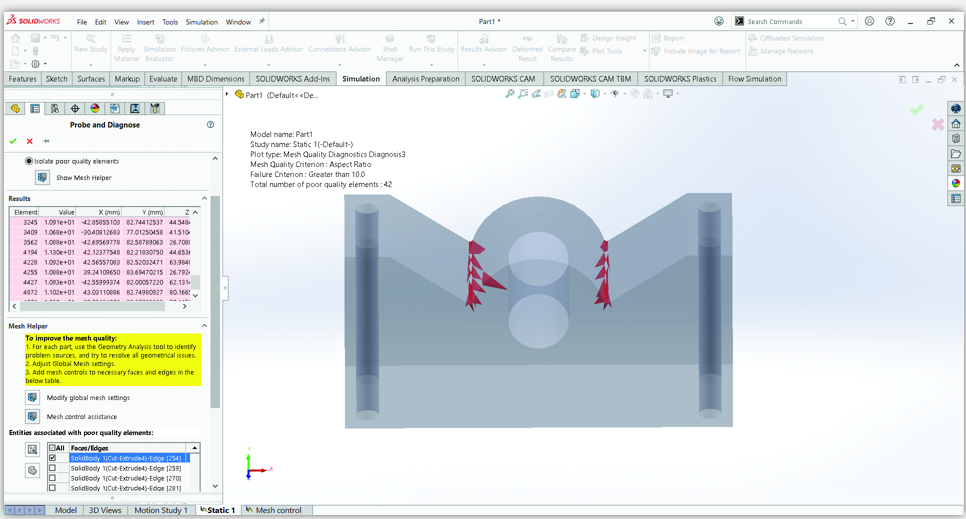Switch to the Model bottom tab
Viewport: 966px width, 519px height.
pos(65,510)
